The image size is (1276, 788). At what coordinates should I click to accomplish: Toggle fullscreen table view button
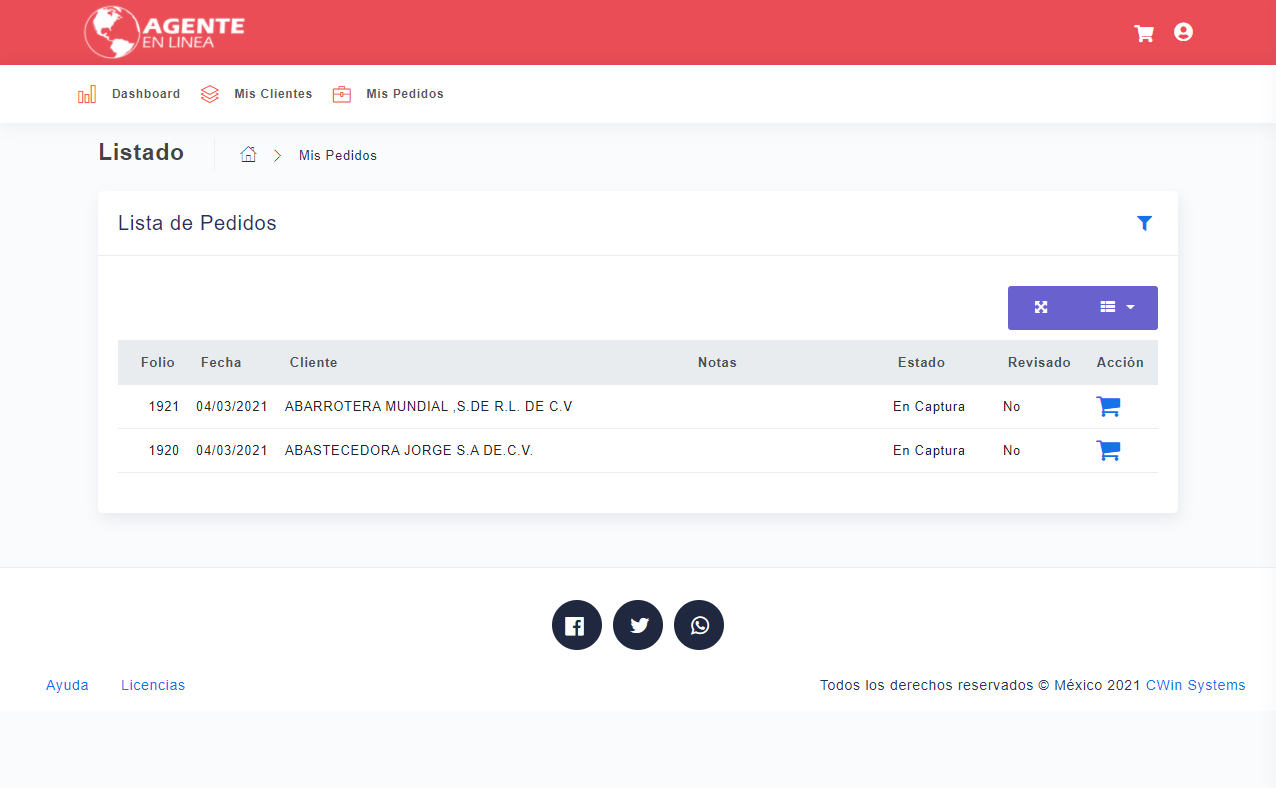pyautogui.click(x=1041, y=307)
